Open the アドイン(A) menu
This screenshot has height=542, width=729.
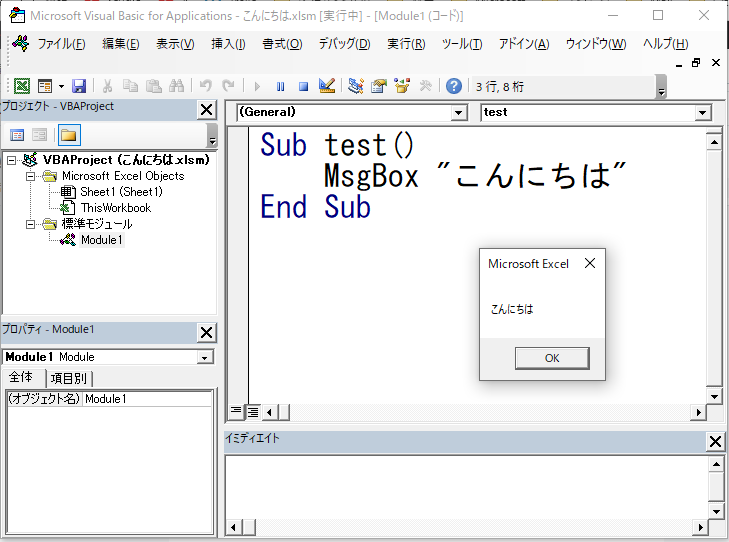pyautogui.click(x=524, y=44)
